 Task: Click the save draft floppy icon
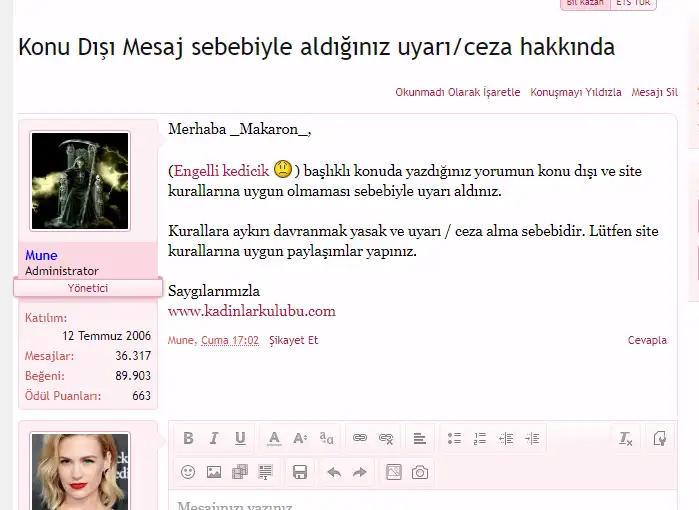point(299,472)
